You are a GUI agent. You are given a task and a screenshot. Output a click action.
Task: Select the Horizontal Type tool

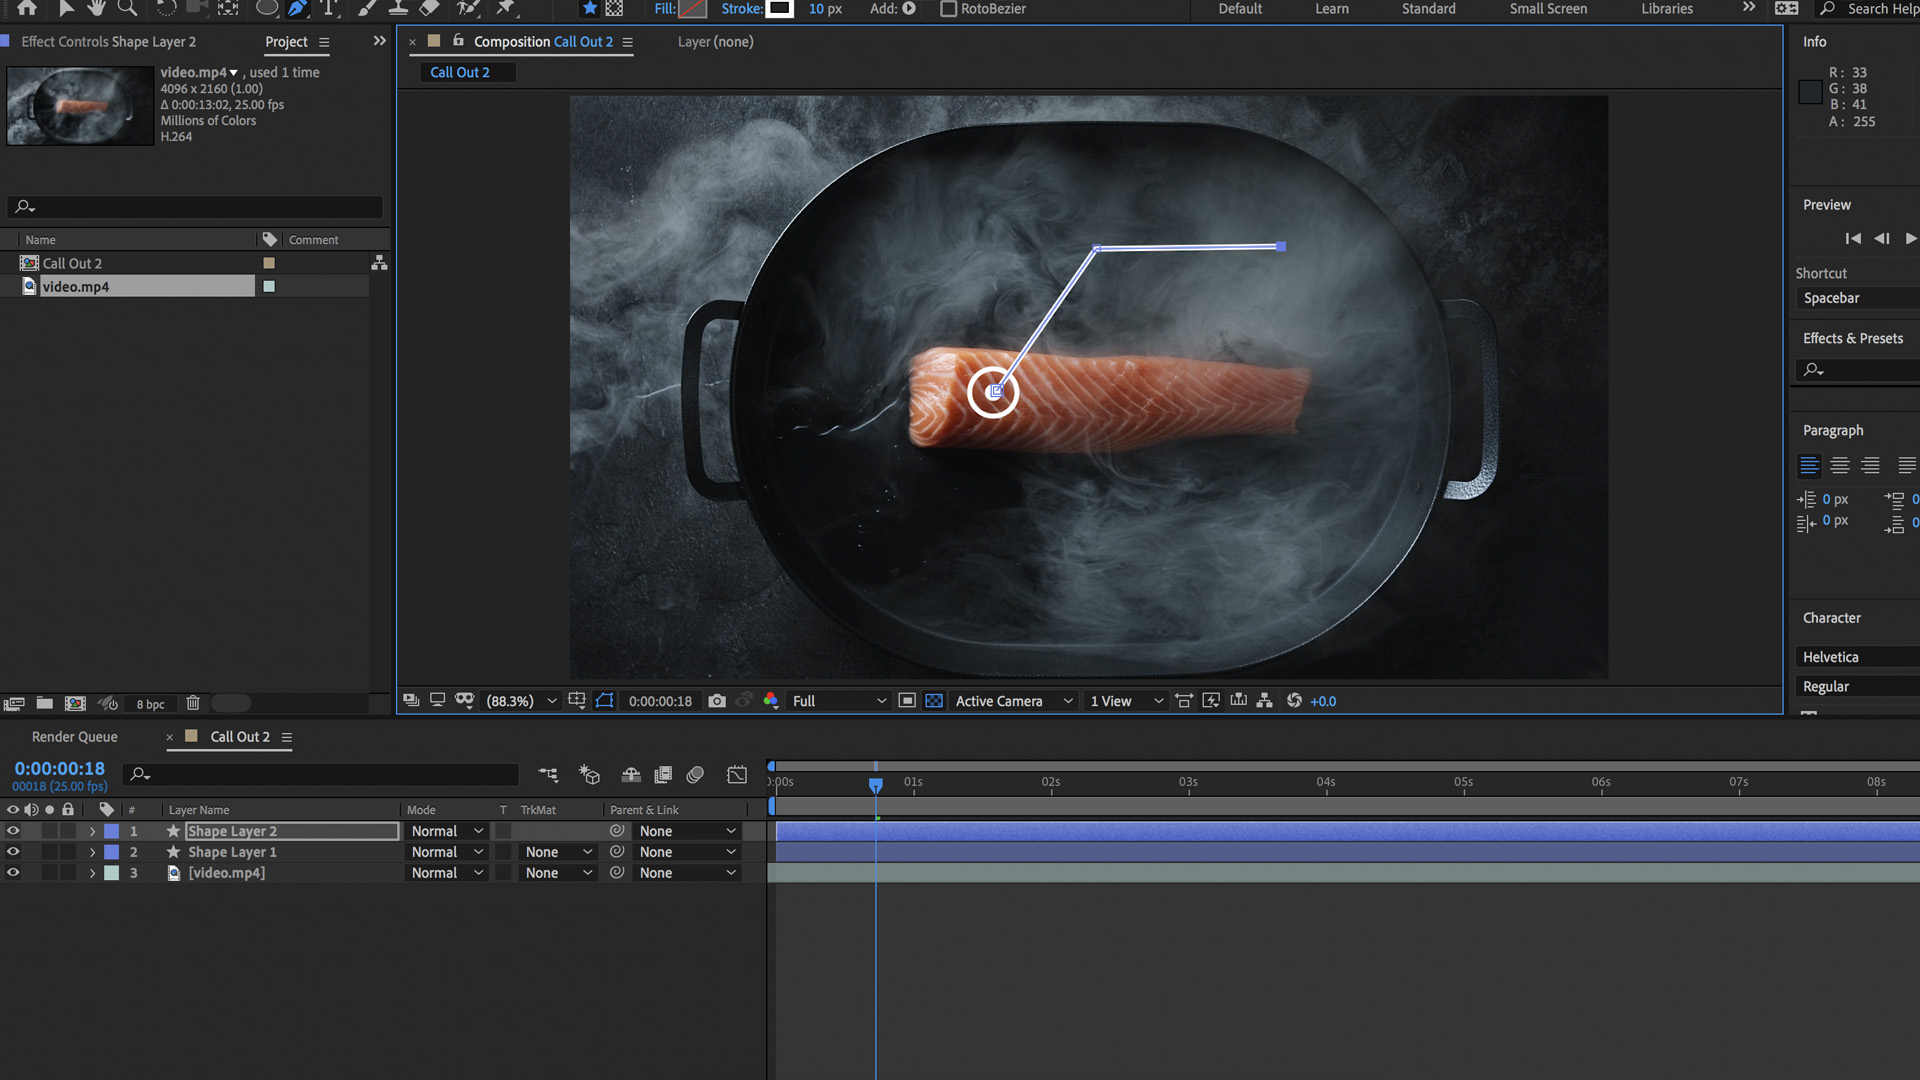329,9
